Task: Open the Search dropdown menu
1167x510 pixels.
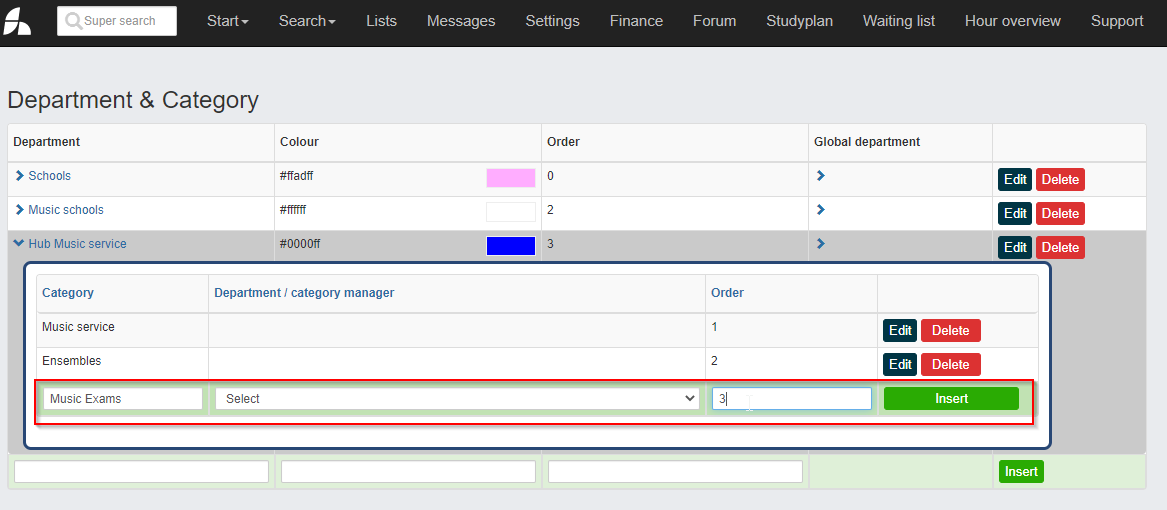Action: click(307, 21)
